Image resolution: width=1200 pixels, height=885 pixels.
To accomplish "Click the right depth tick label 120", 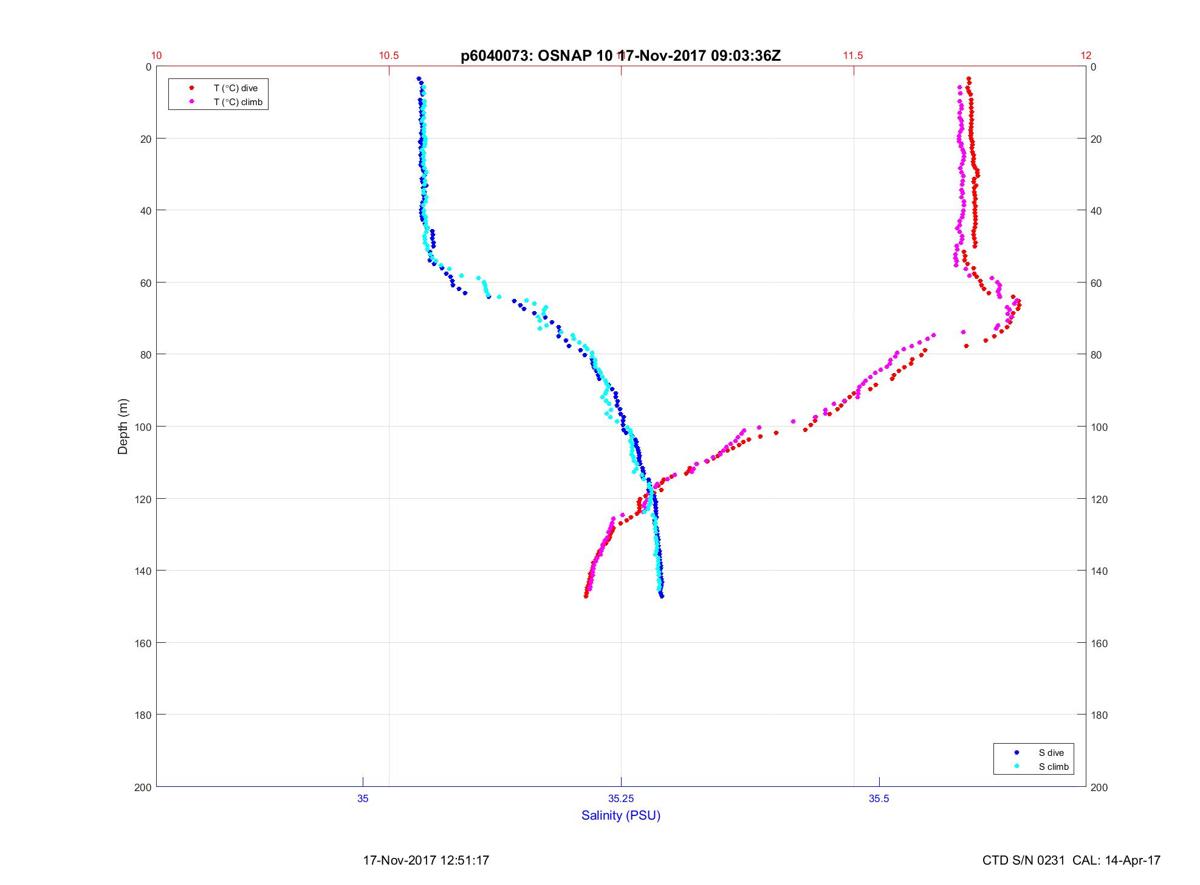I will click(x=1100, y=499).
